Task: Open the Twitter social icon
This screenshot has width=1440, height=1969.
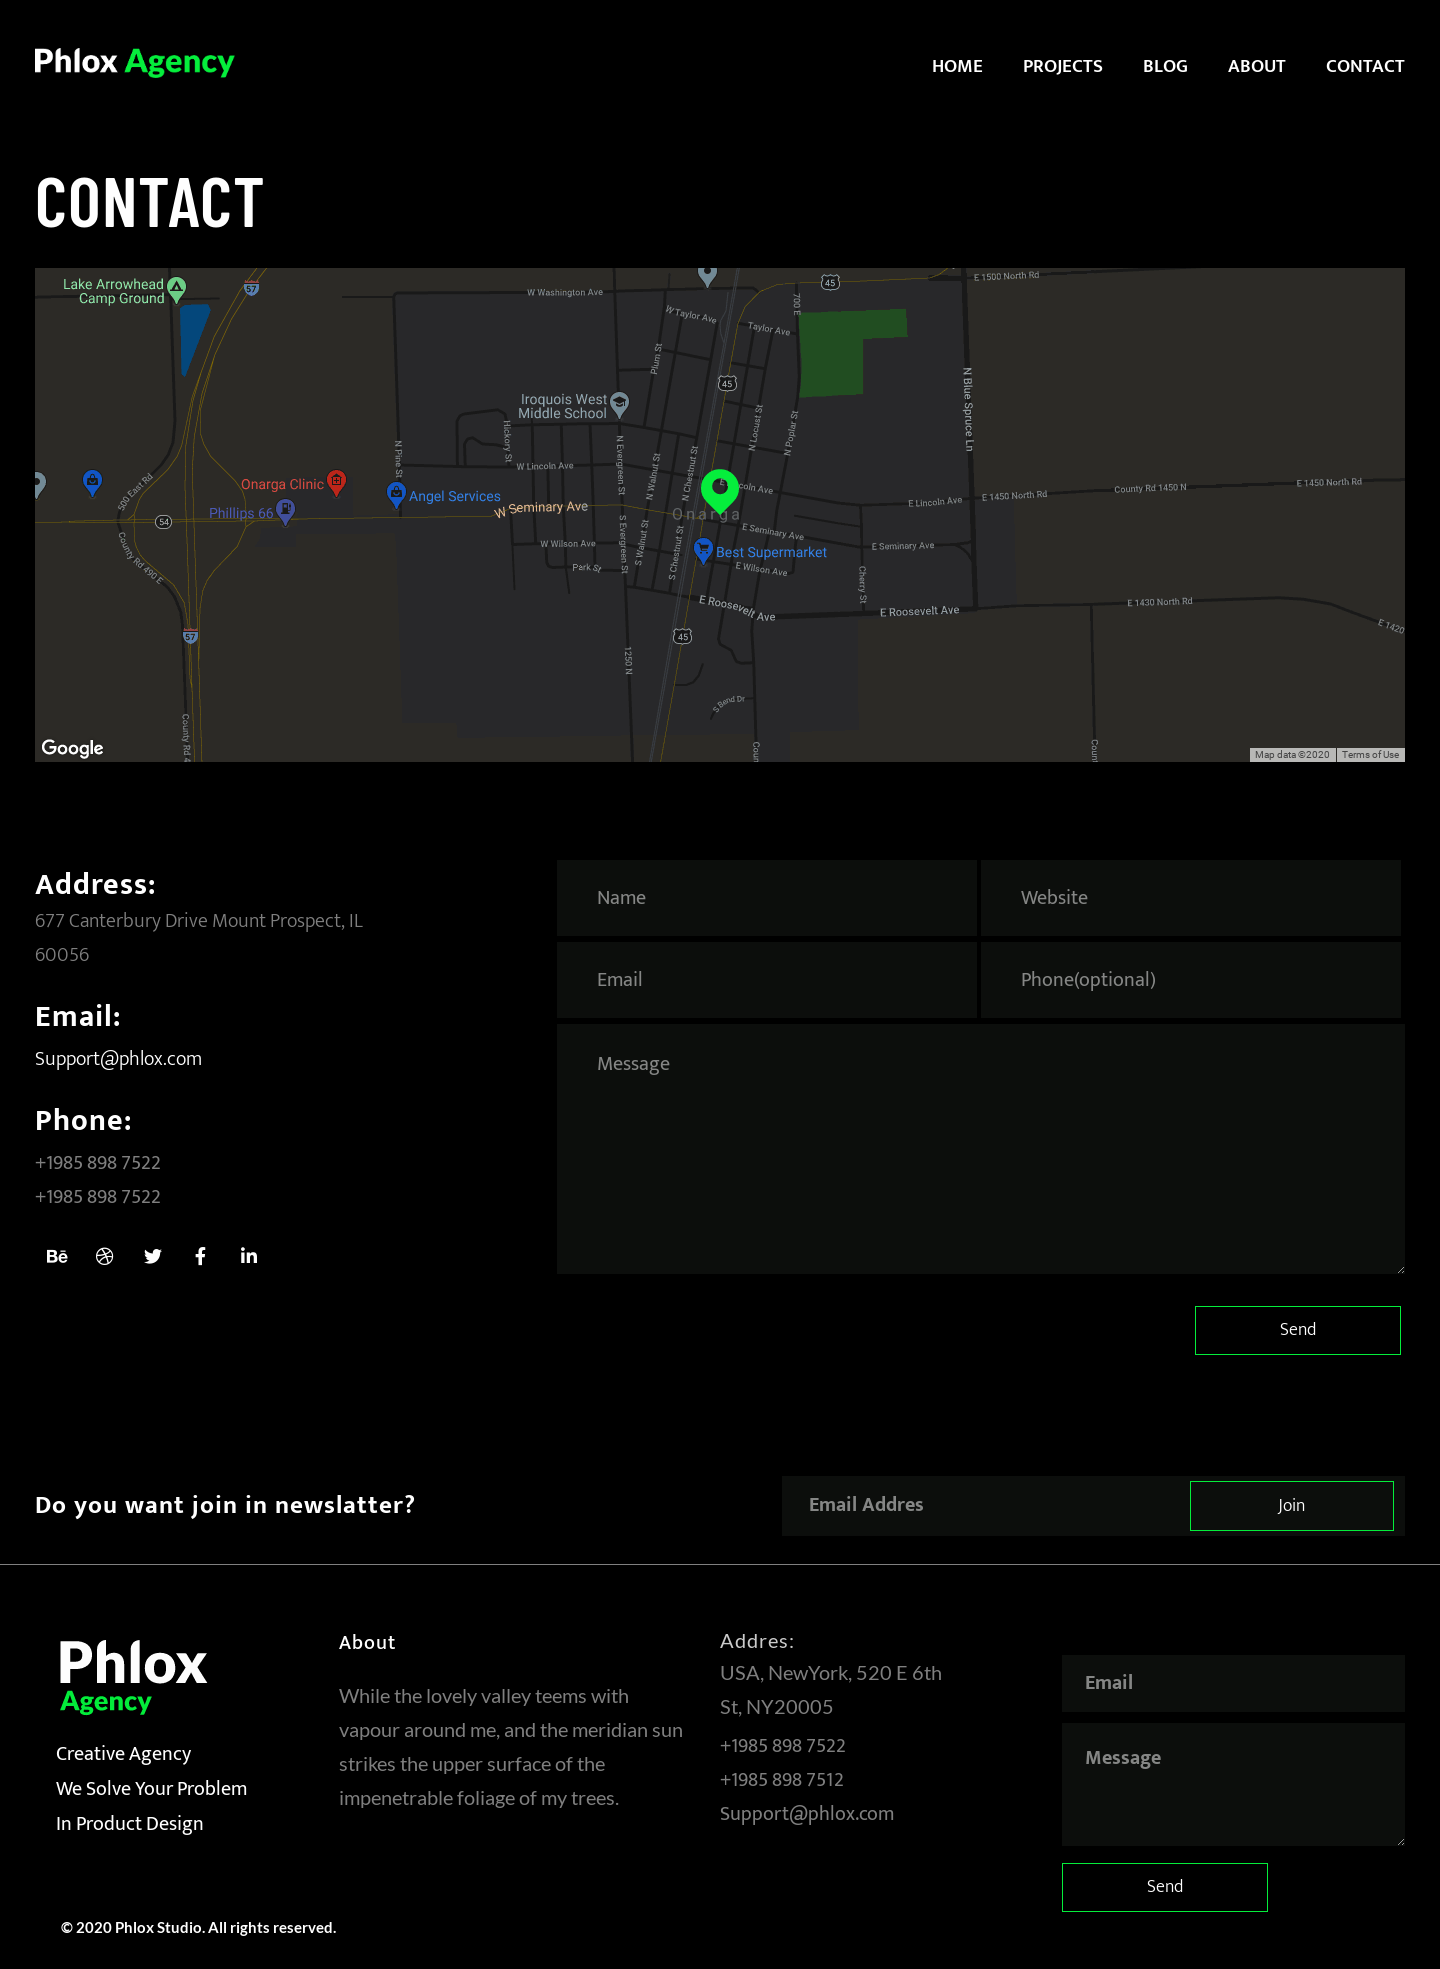Action: coord(153,1256)
